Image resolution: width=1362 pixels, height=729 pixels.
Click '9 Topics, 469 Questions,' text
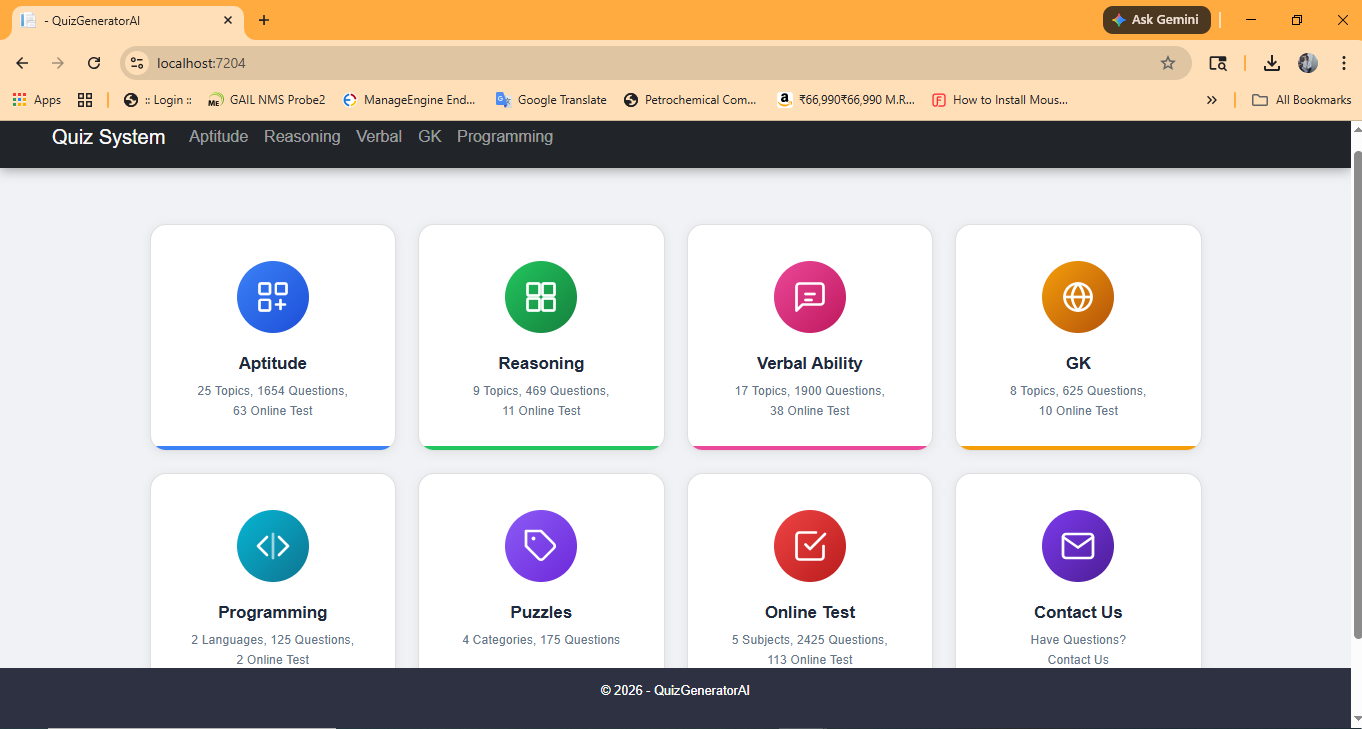coord(541,391)
